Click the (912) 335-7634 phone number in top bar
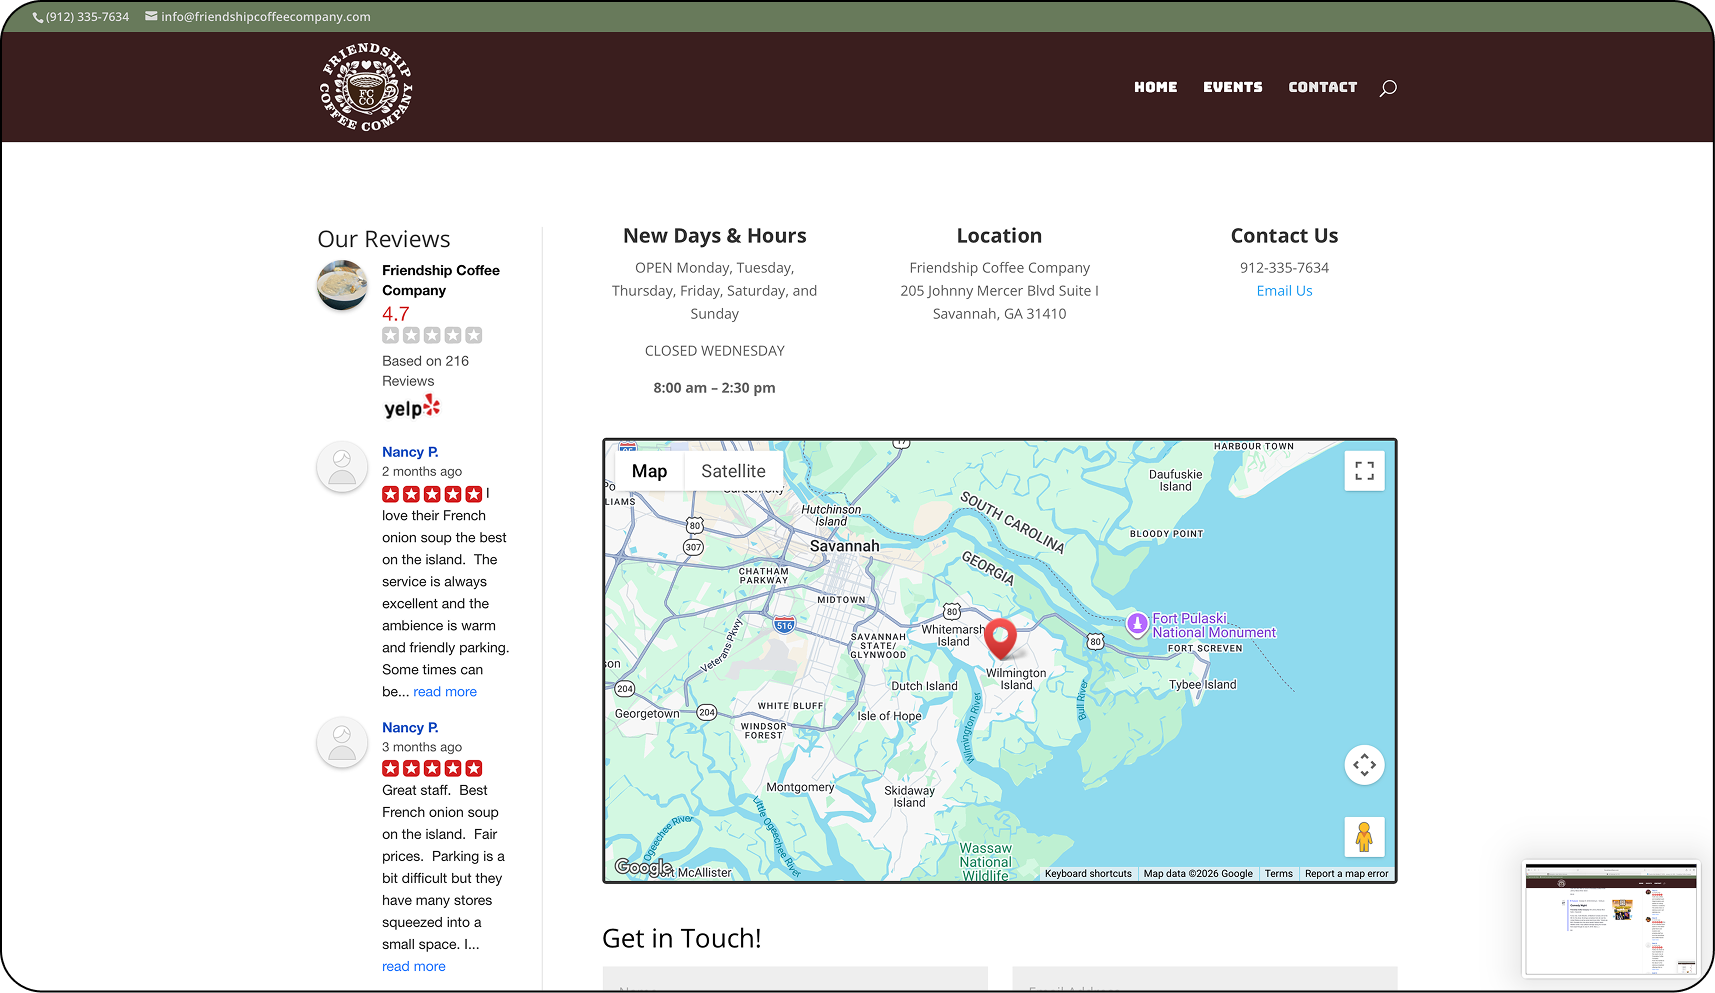Screen dimensions: 1715x993 (x=87, y=17)
